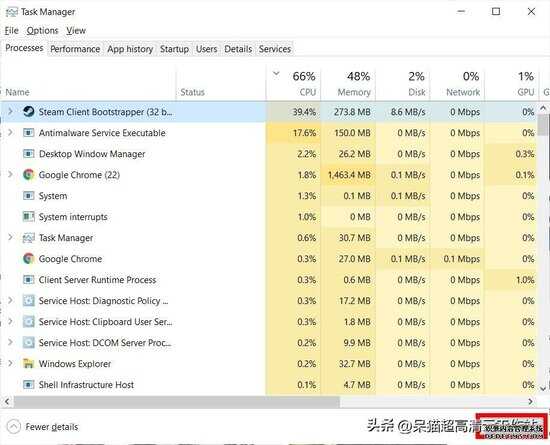This screenshot has height=445, width=550.
Task: Sort by the Name column header
Action: 88,83
